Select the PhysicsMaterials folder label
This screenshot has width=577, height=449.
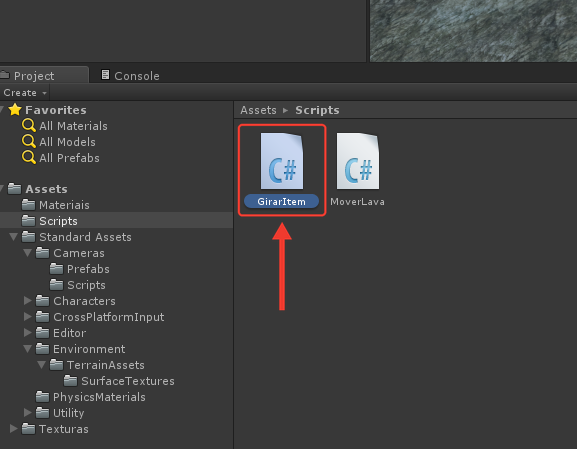[99, 397]
